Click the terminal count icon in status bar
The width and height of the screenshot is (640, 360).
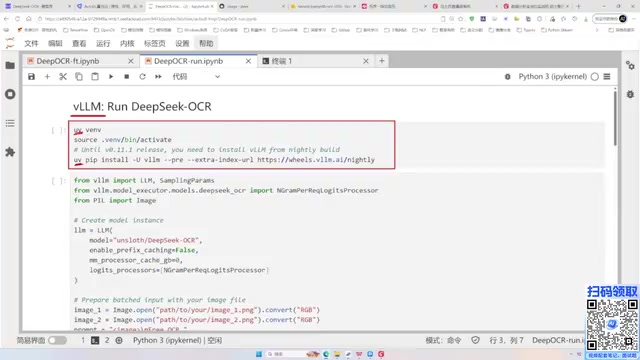pyautogui.click(x=95, y=340)
